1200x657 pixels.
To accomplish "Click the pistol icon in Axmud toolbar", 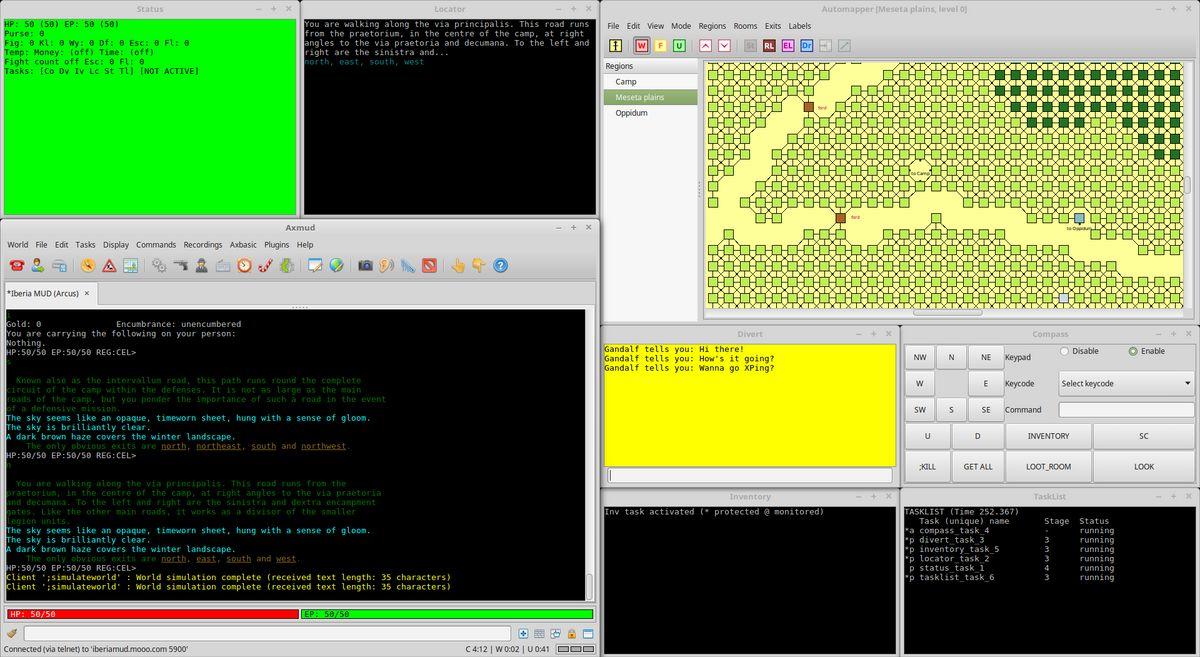I will 180,265.
